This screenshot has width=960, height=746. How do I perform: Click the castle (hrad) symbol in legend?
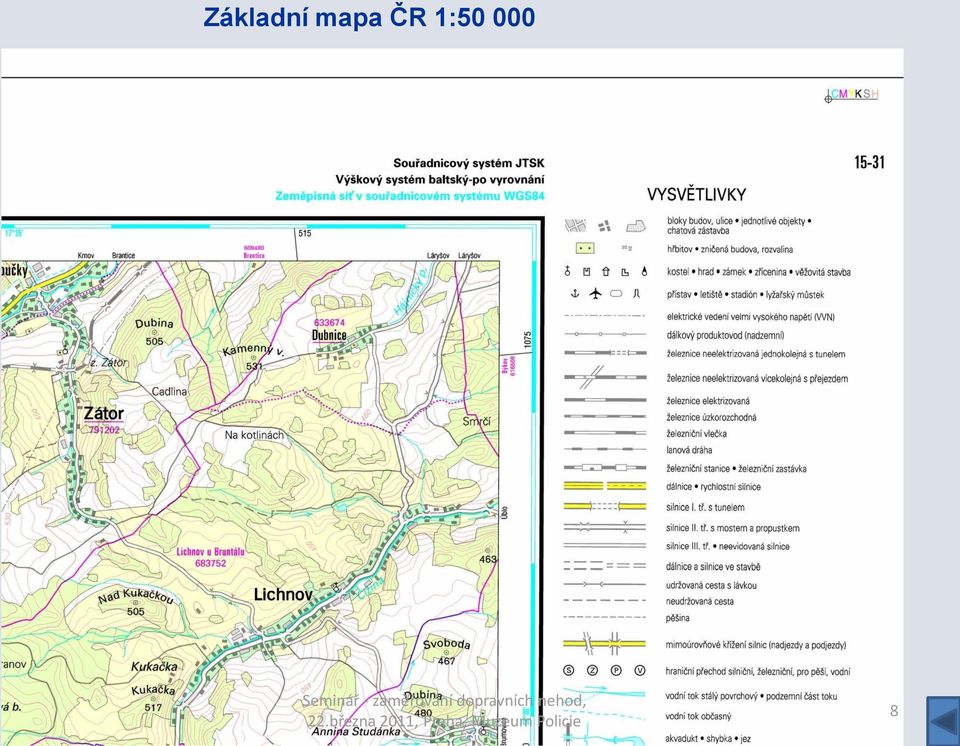tap(587, 271)
